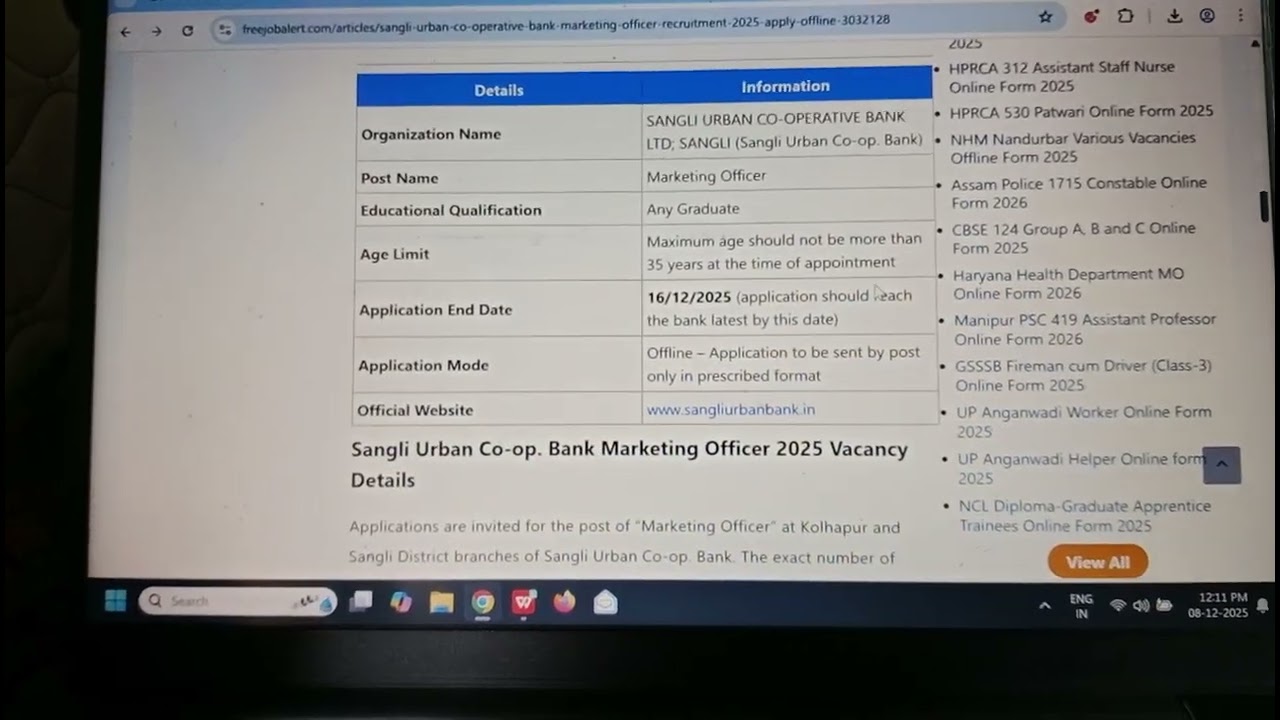Image resolution: width=1280 pixels, height=720 pixels.
Task: Click the Educational Qualification row label
Action: click(451, 210)
